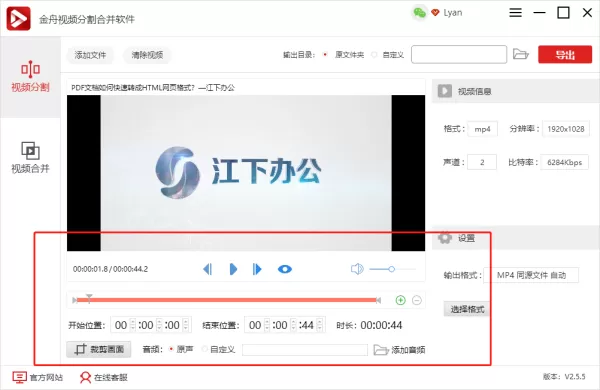Click the start position seconds stepper
Screen dimensions: 600x390
186,325
